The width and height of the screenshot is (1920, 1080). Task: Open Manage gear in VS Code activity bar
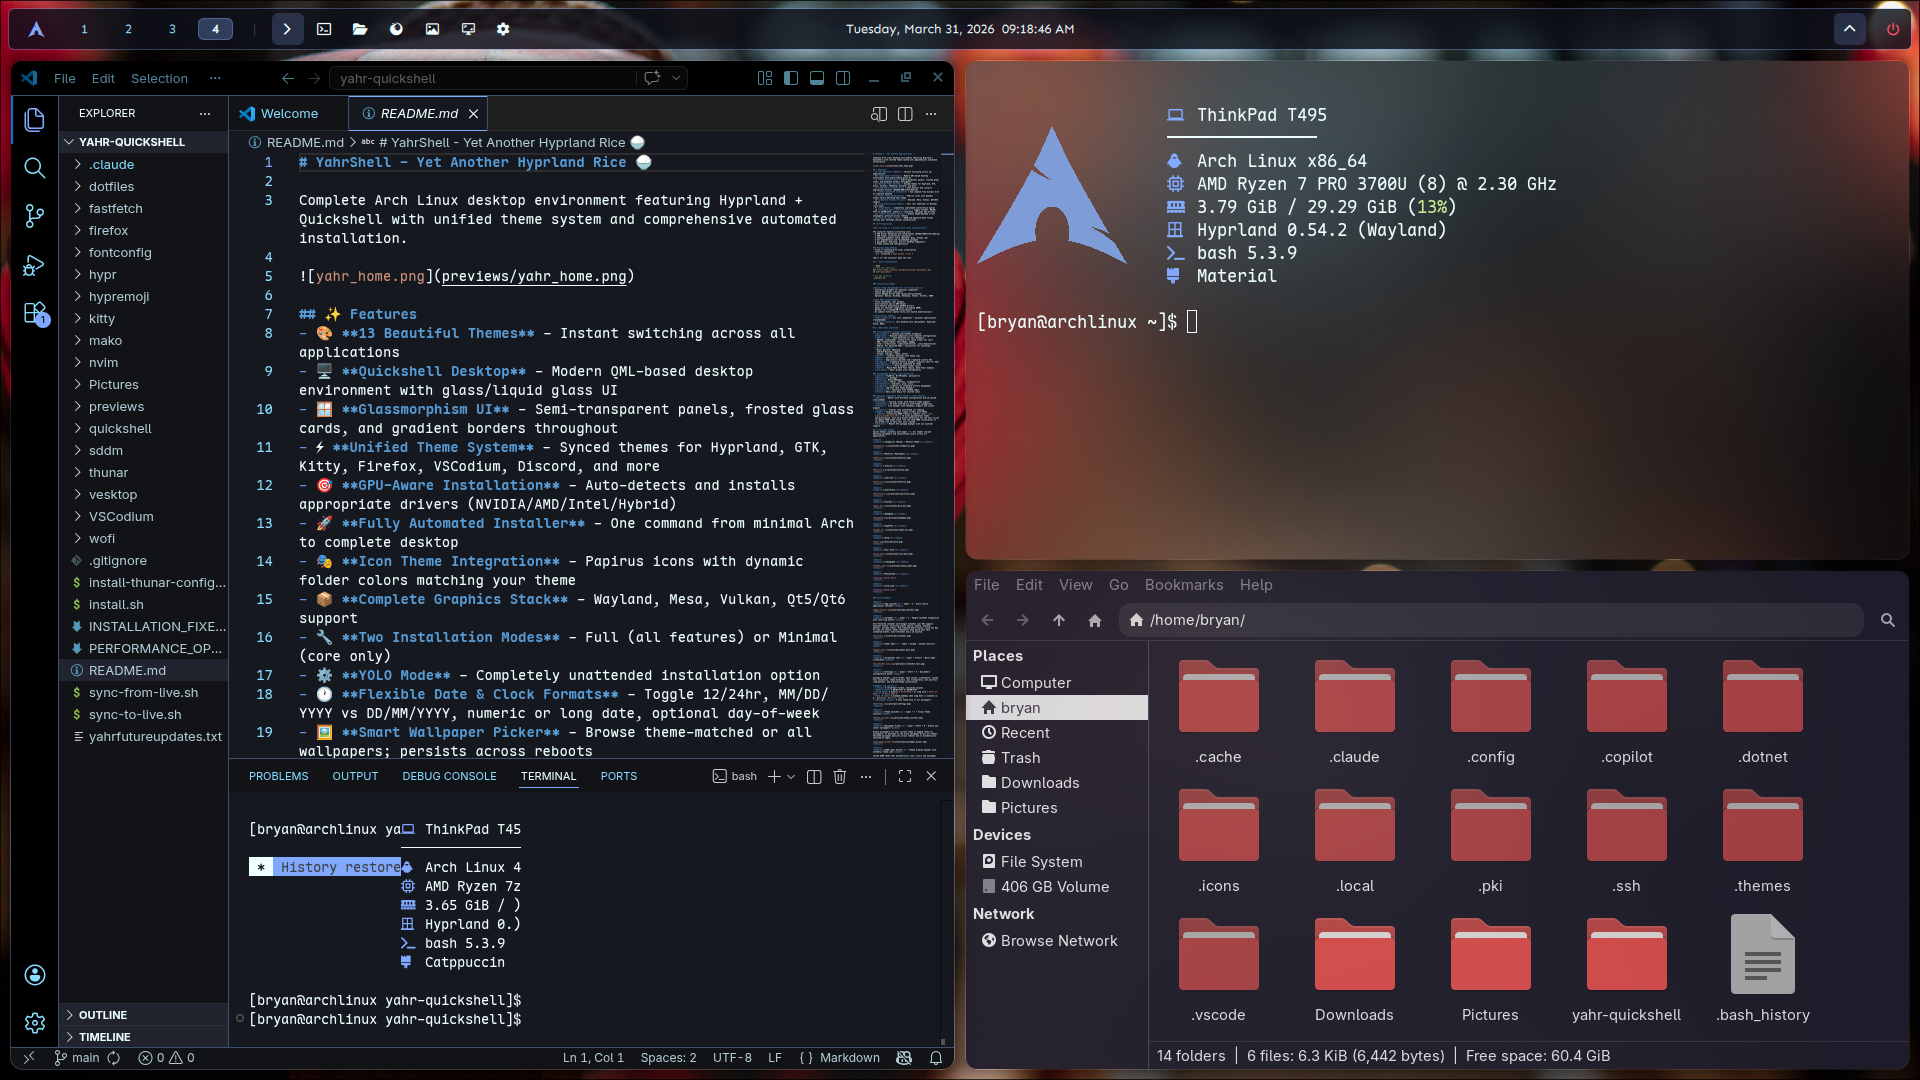(x=34, y=1023)
